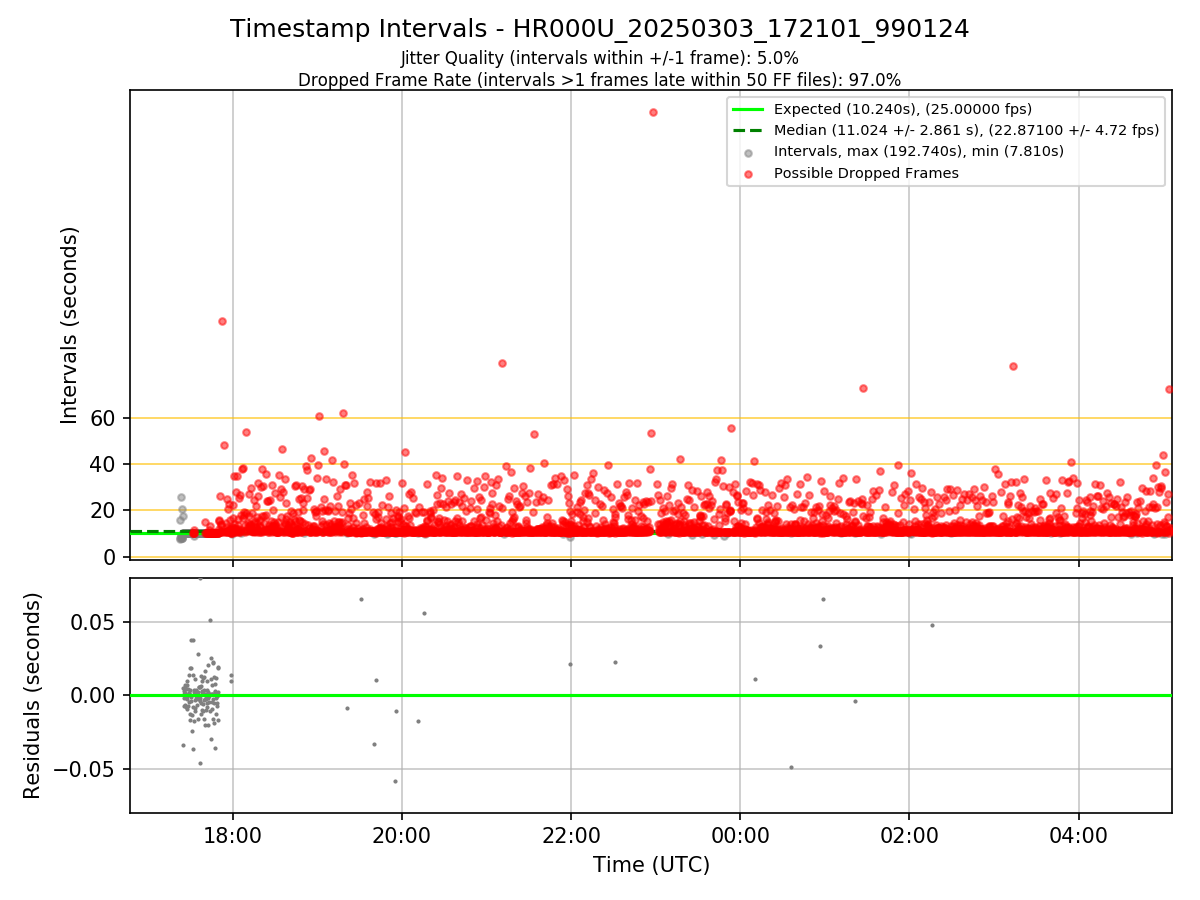Click the 'Expected (10.240s)' legend entry
1200x900 pixels.
[903, 109]
